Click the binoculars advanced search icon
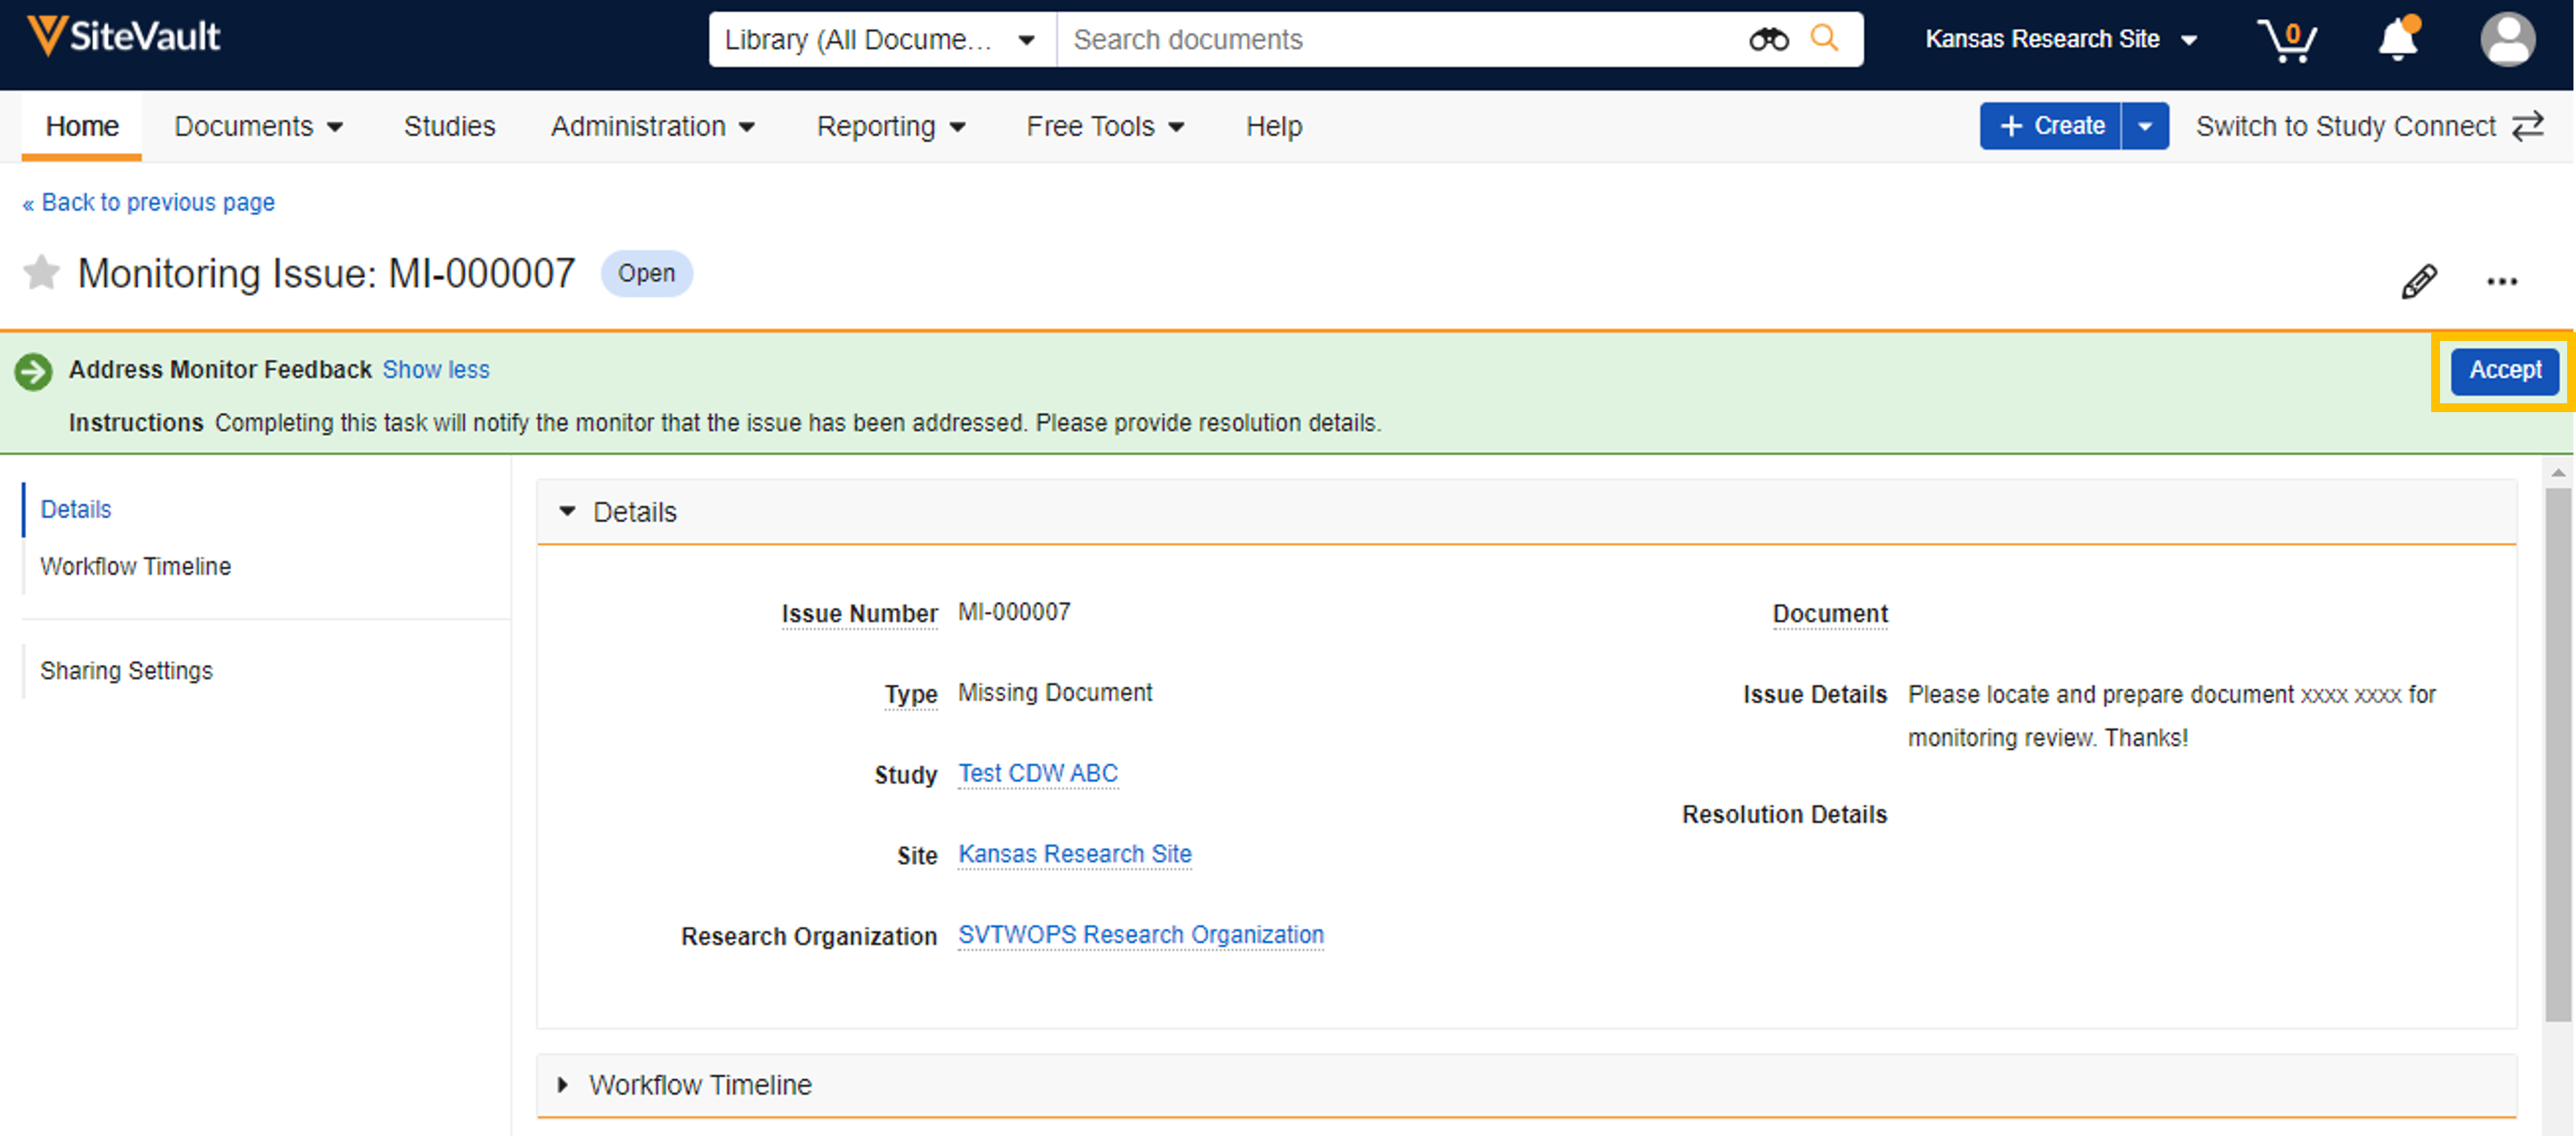2576x1136 pixels. coord(1767,40)
